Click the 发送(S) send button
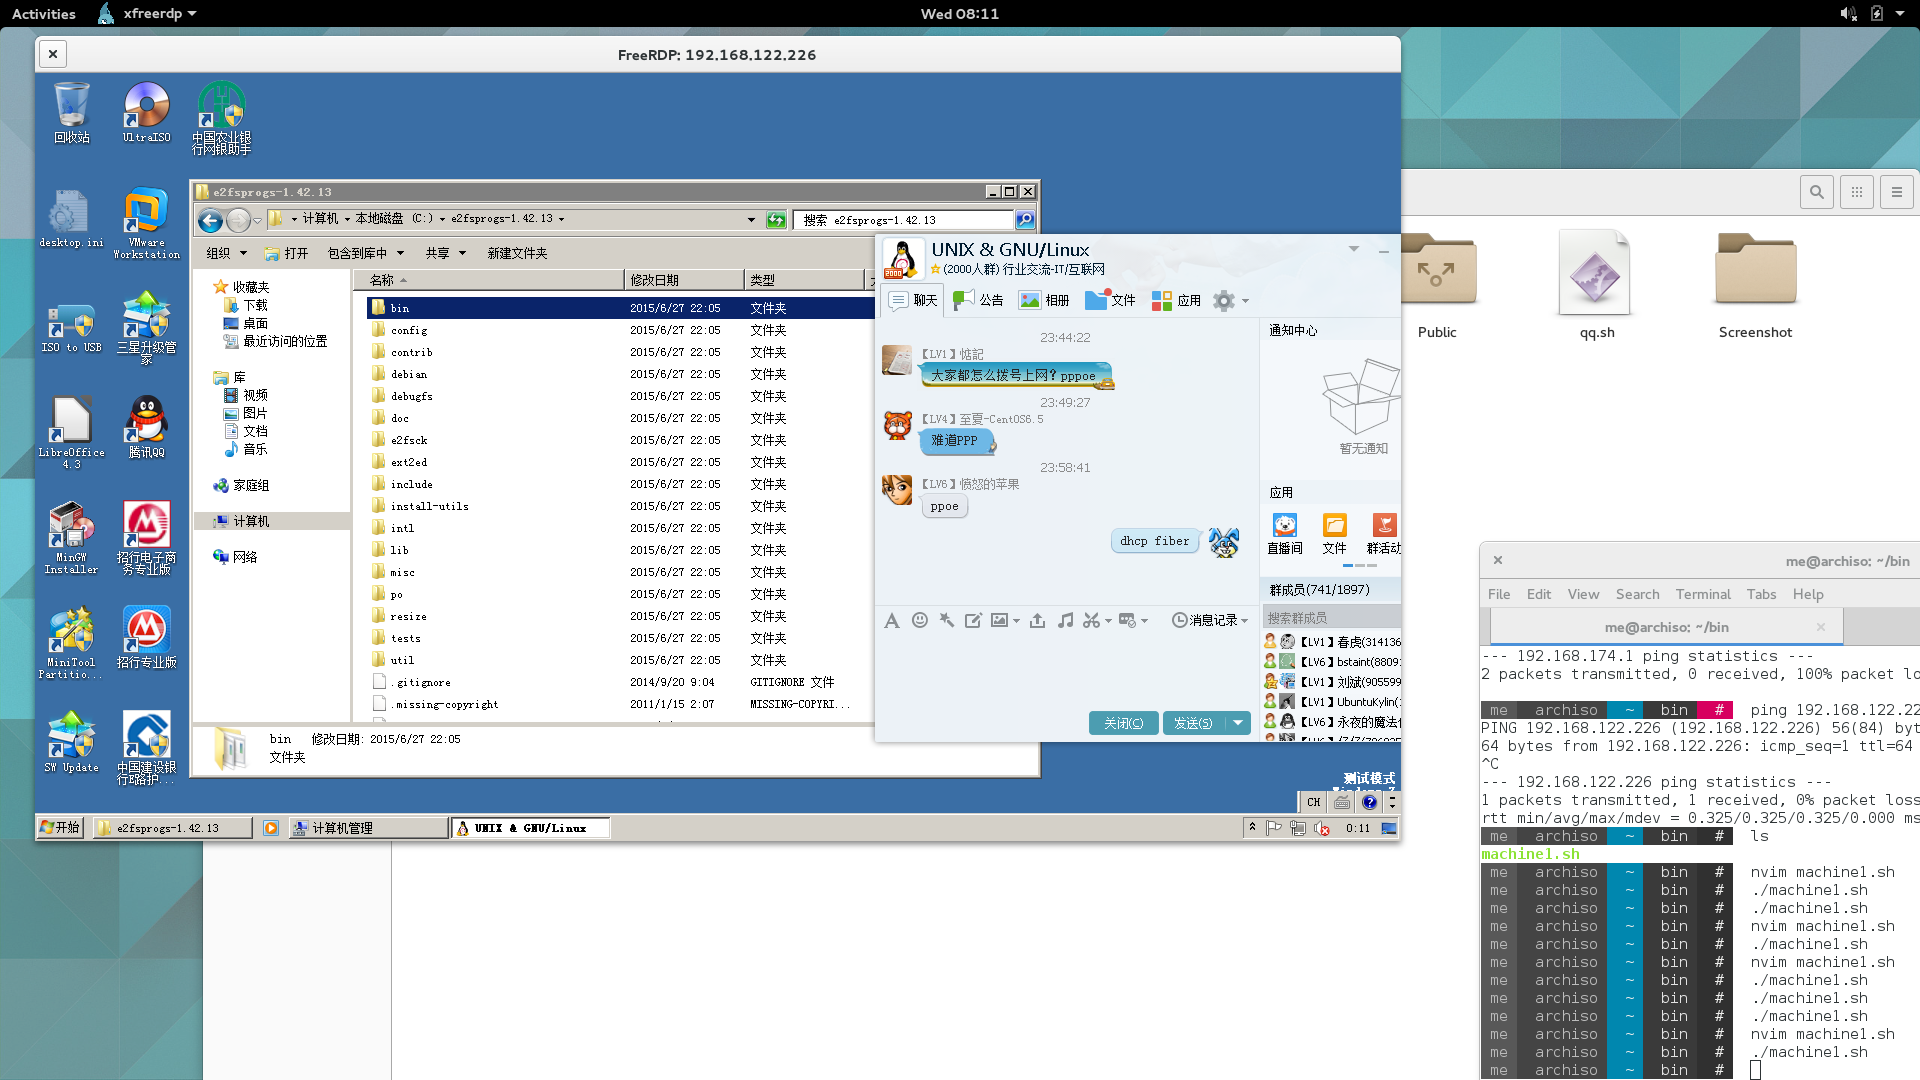 click(1195, 723)
